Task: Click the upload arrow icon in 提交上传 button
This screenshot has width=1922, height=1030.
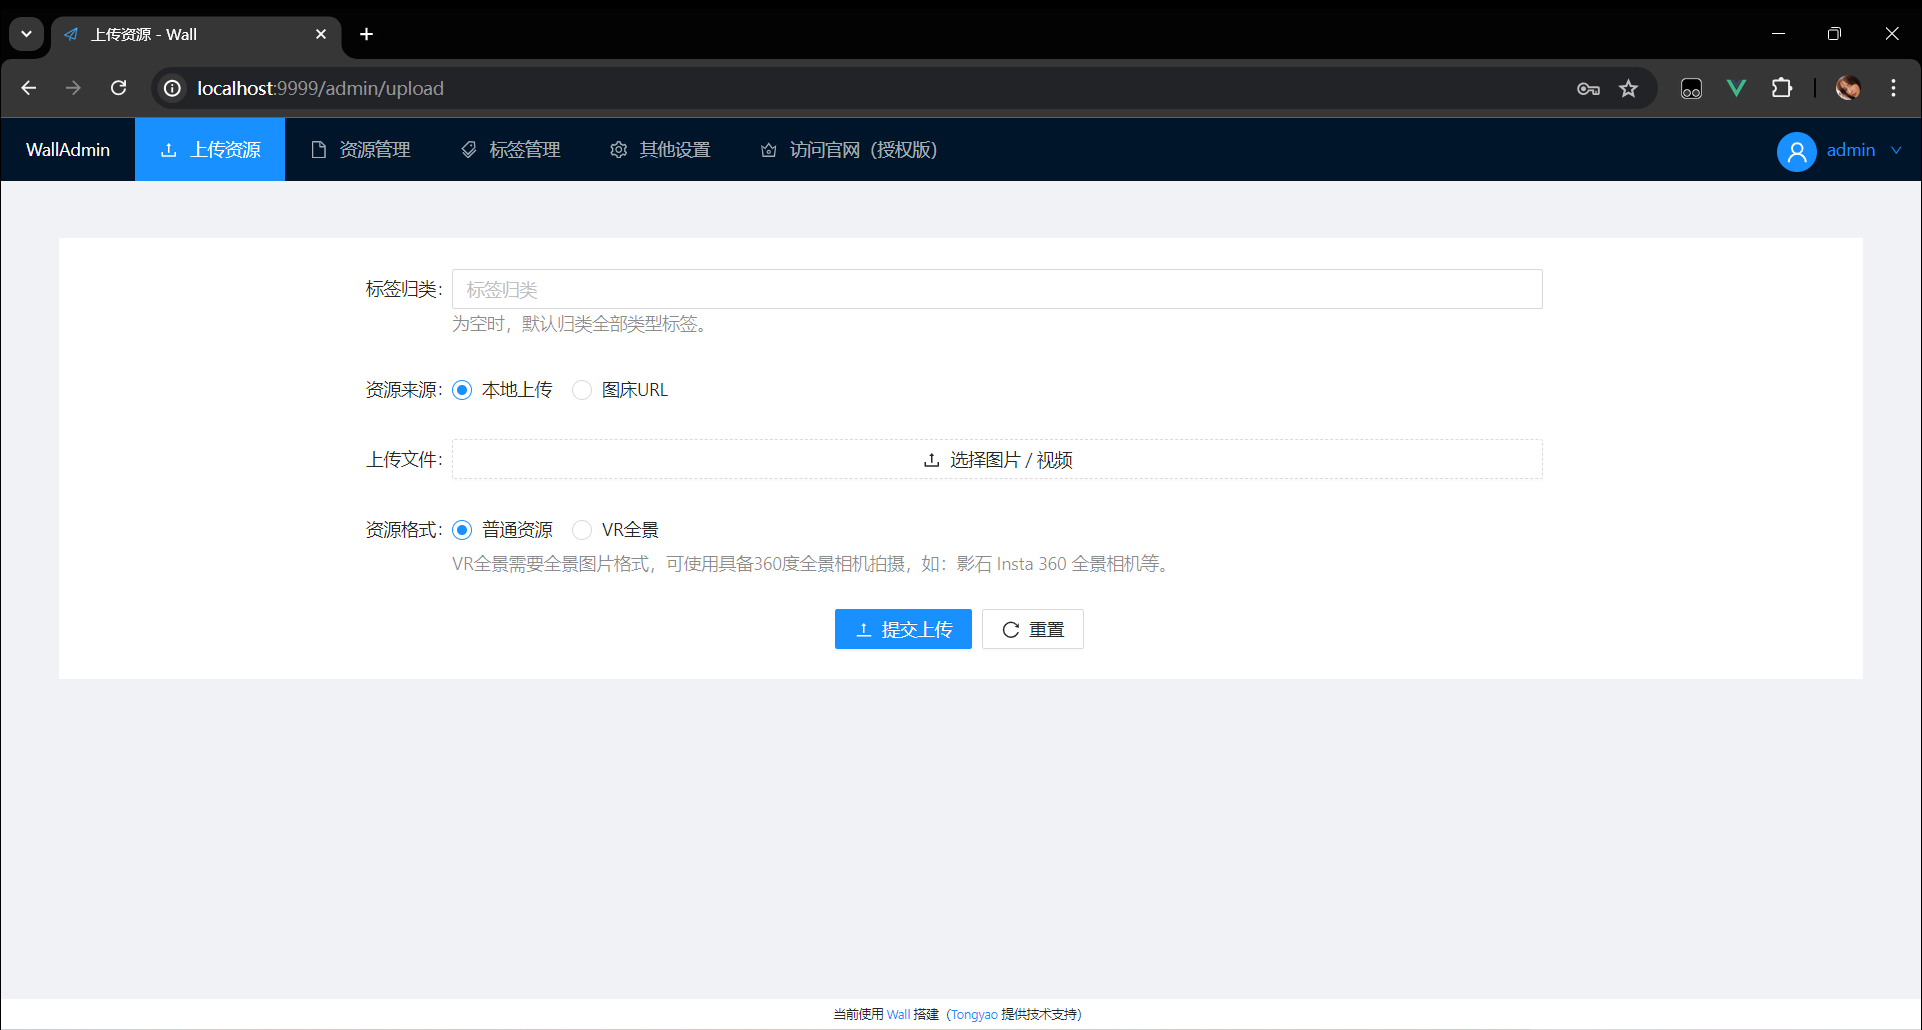Action: (x=864, y=629)
